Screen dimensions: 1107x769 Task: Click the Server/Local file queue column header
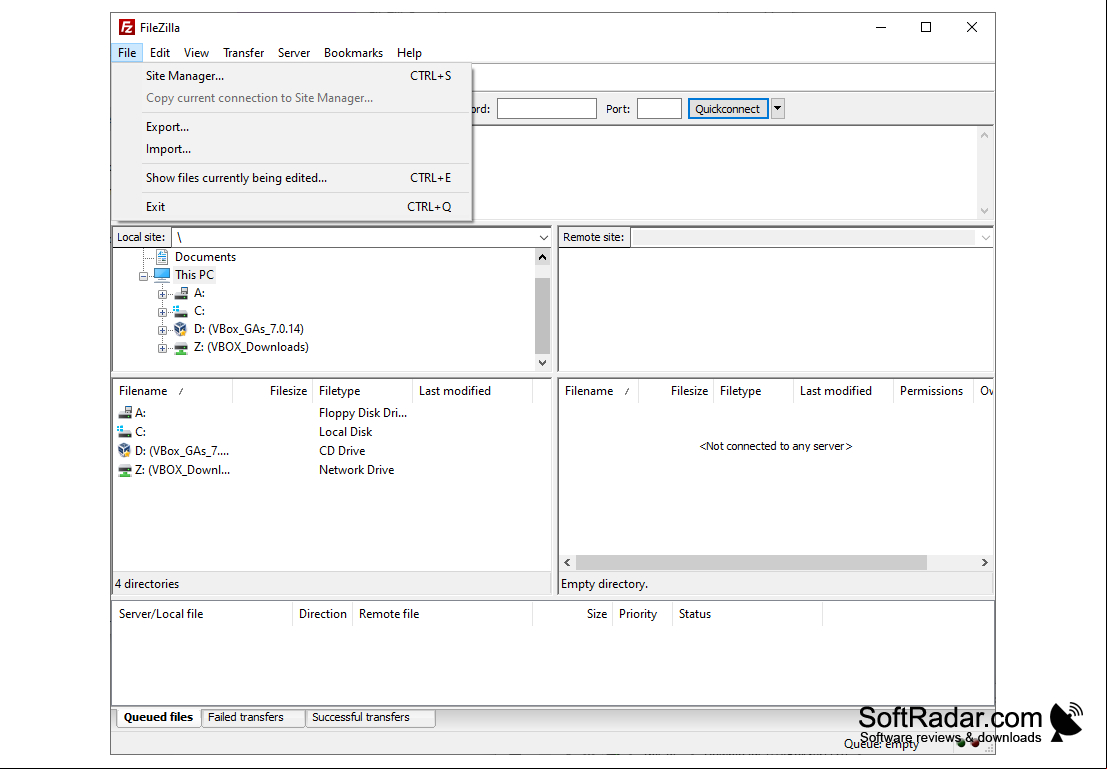pos(202,614)
